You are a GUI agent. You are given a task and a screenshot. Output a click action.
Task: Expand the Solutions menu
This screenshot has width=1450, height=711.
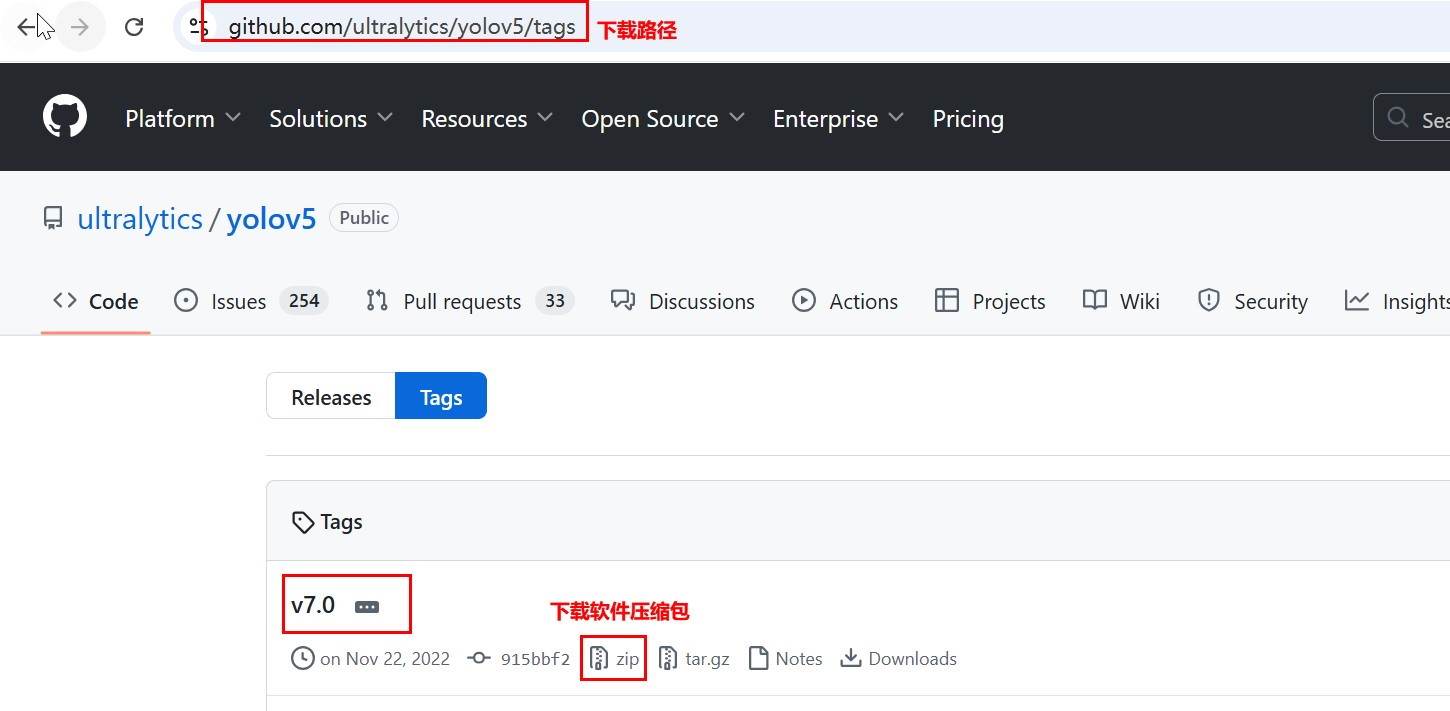(331, 118)
